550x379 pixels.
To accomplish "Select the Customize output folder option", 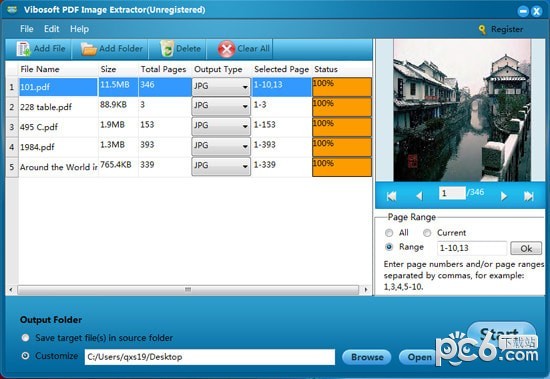I will tap(25, 356).
